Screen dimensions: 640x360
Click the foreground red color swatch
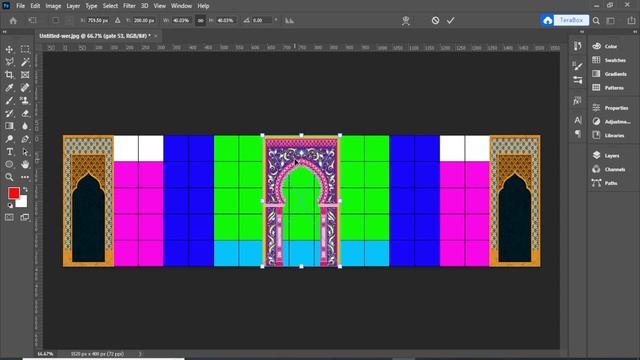pos(13,193)
